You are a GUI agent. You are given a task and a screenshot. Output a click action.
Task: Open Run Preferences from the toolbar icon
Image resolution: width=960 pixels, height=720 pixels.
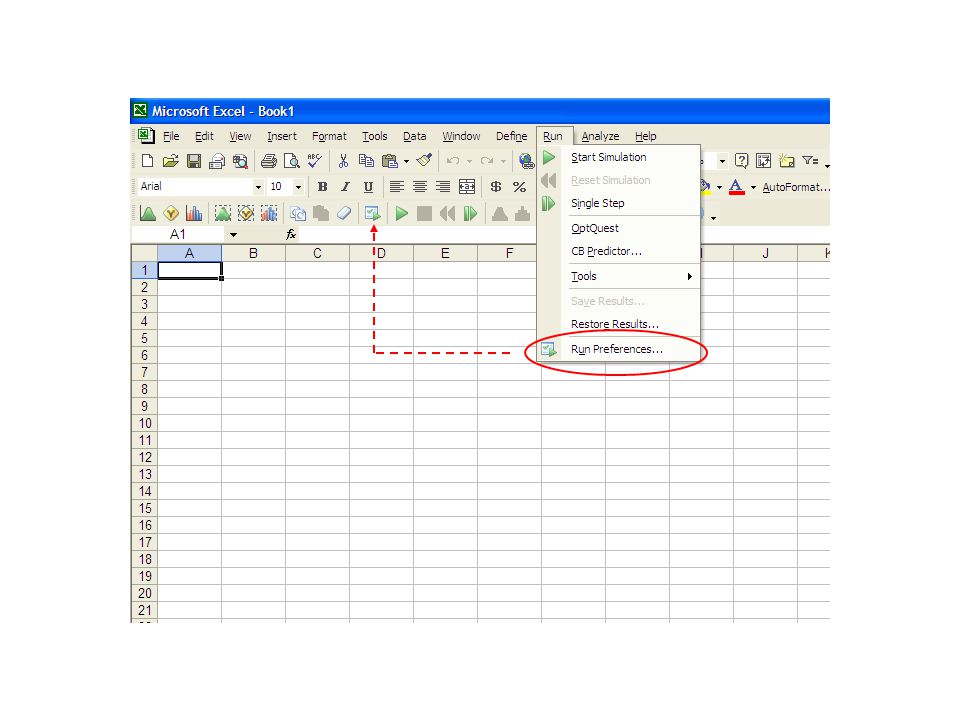tap(372, 213)
